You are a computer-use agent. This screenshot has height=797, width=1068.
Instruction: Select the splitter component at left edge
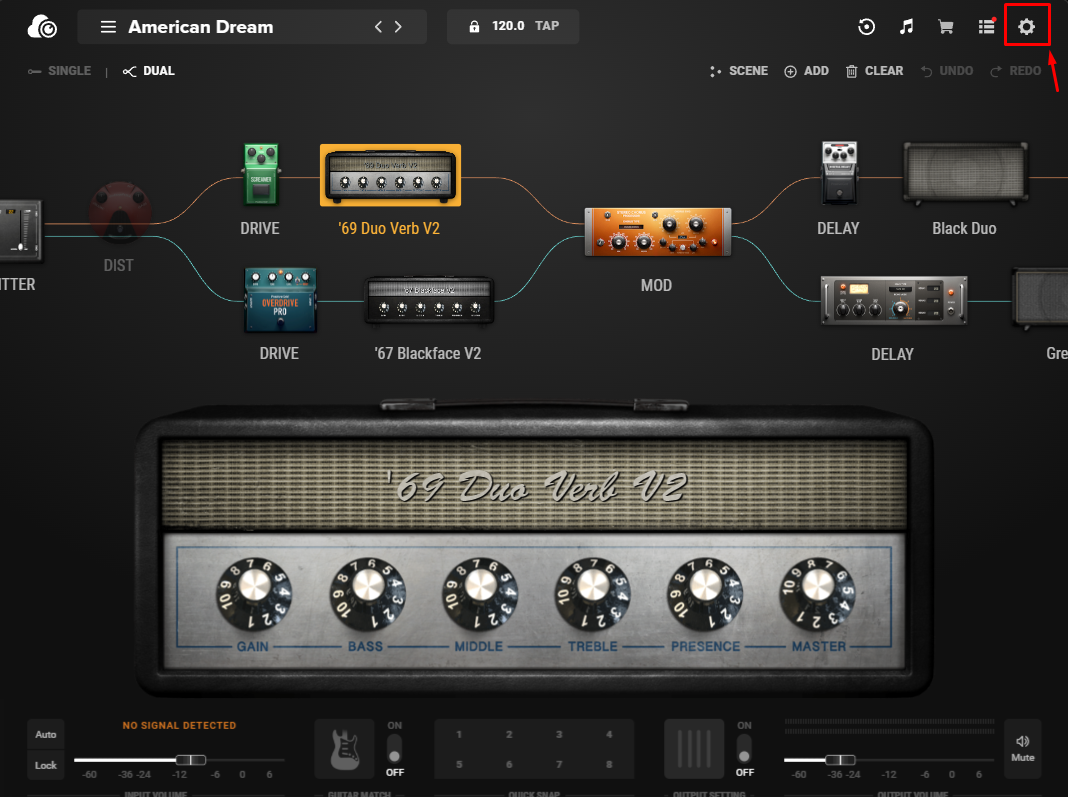[20, 231]
